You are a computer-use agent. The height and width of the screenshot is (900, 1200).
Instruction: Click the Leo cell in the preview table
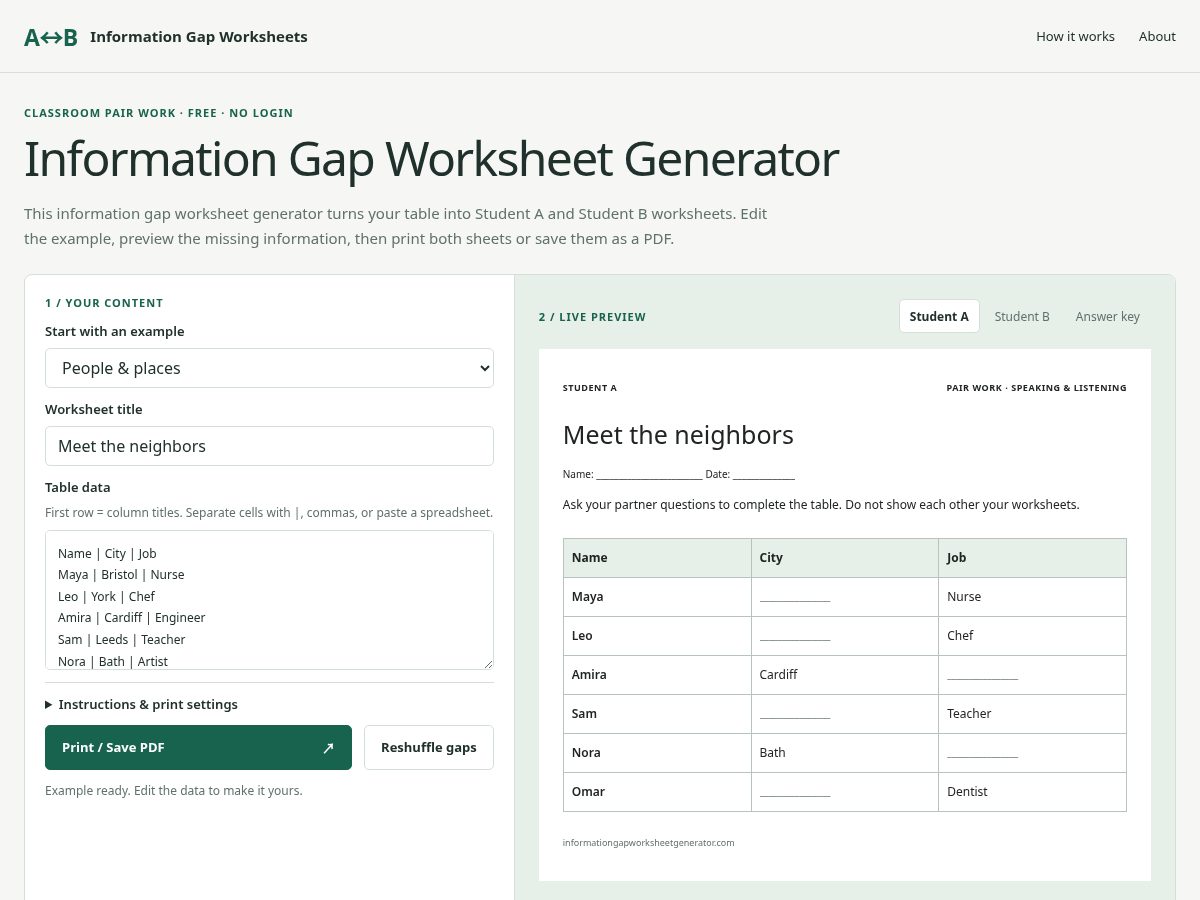point(657,636)
